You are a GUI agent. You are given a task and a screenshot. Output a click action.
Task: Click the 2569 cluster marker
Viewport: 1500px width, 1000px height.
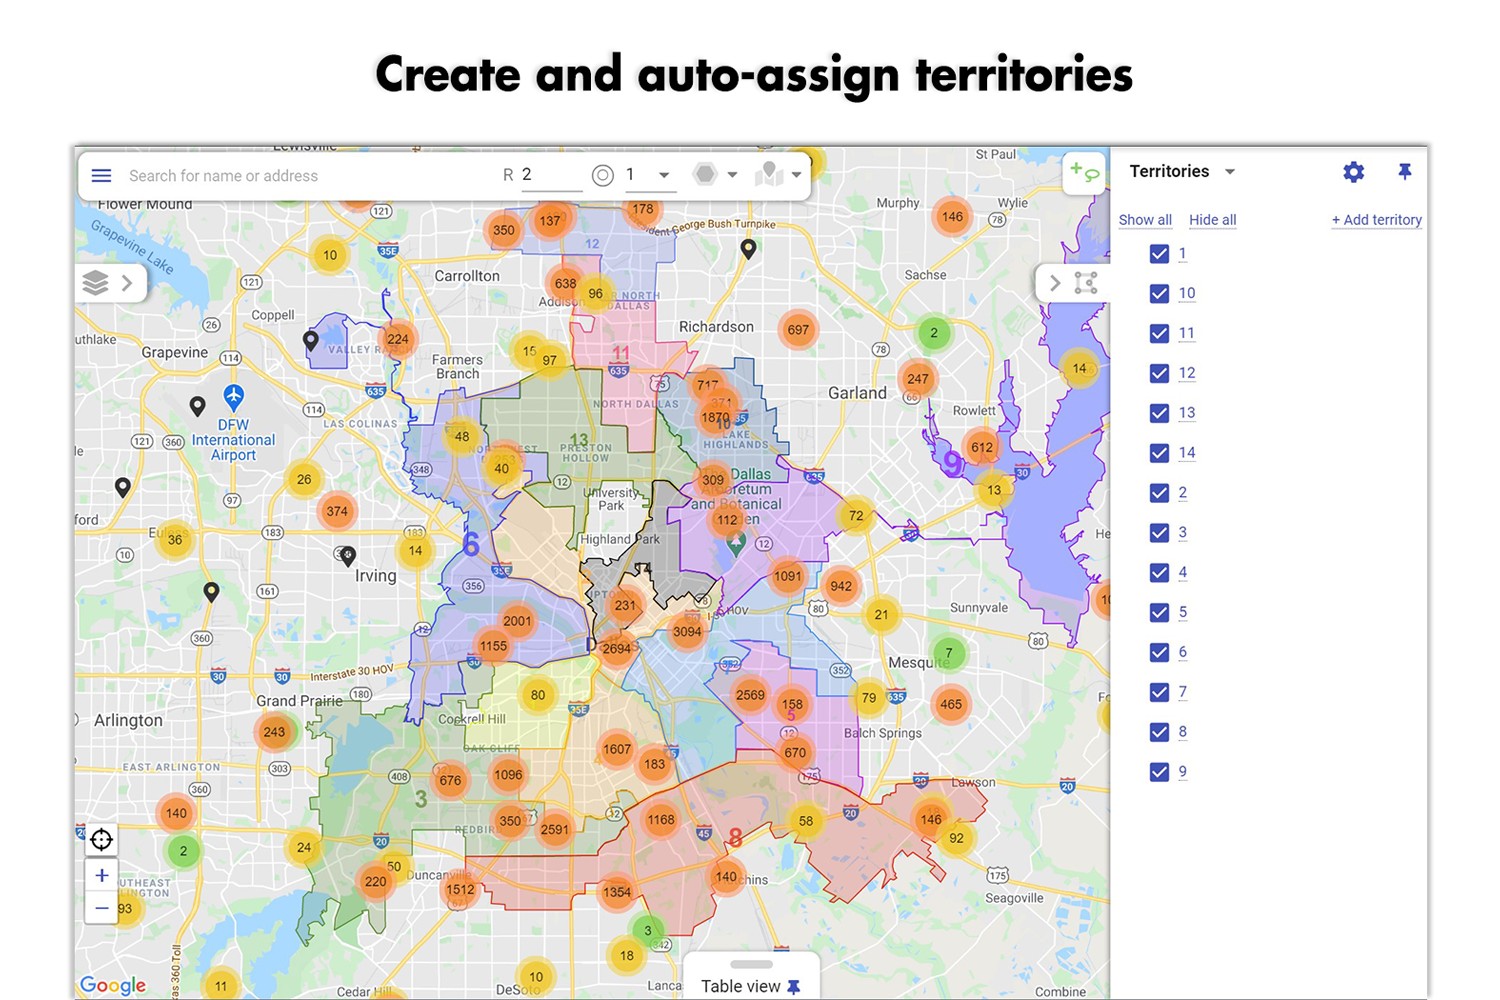click(x=750, y=695)
